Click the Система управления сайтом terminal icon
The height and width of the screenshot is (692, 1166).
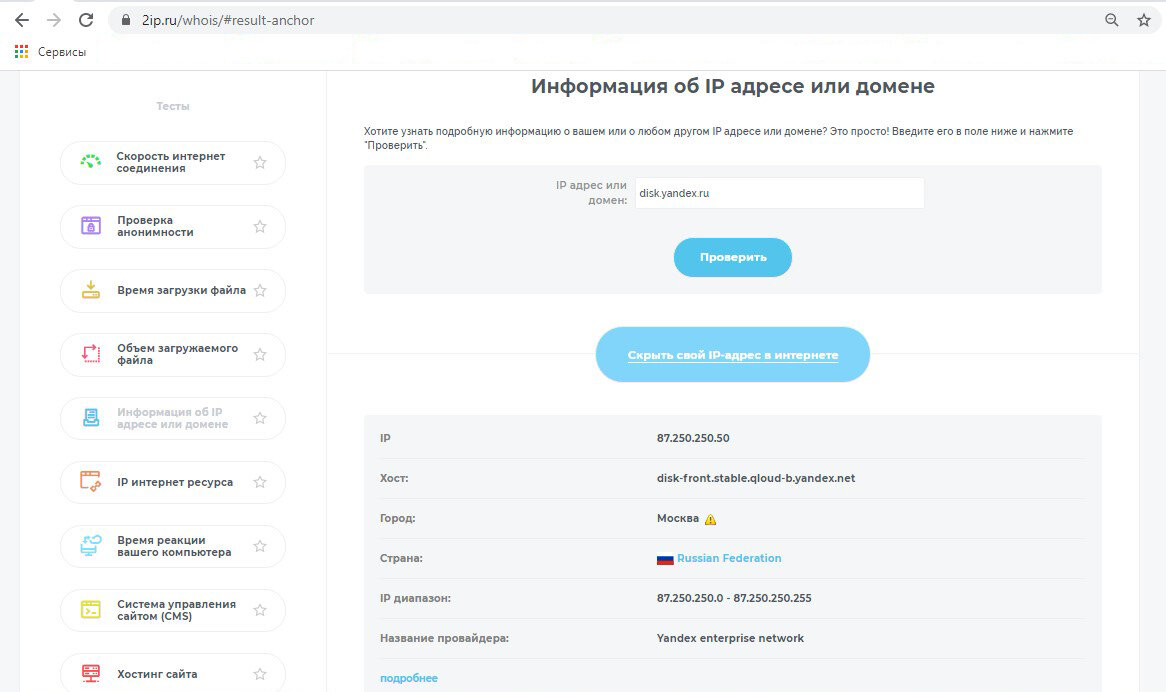pos(91,609)
